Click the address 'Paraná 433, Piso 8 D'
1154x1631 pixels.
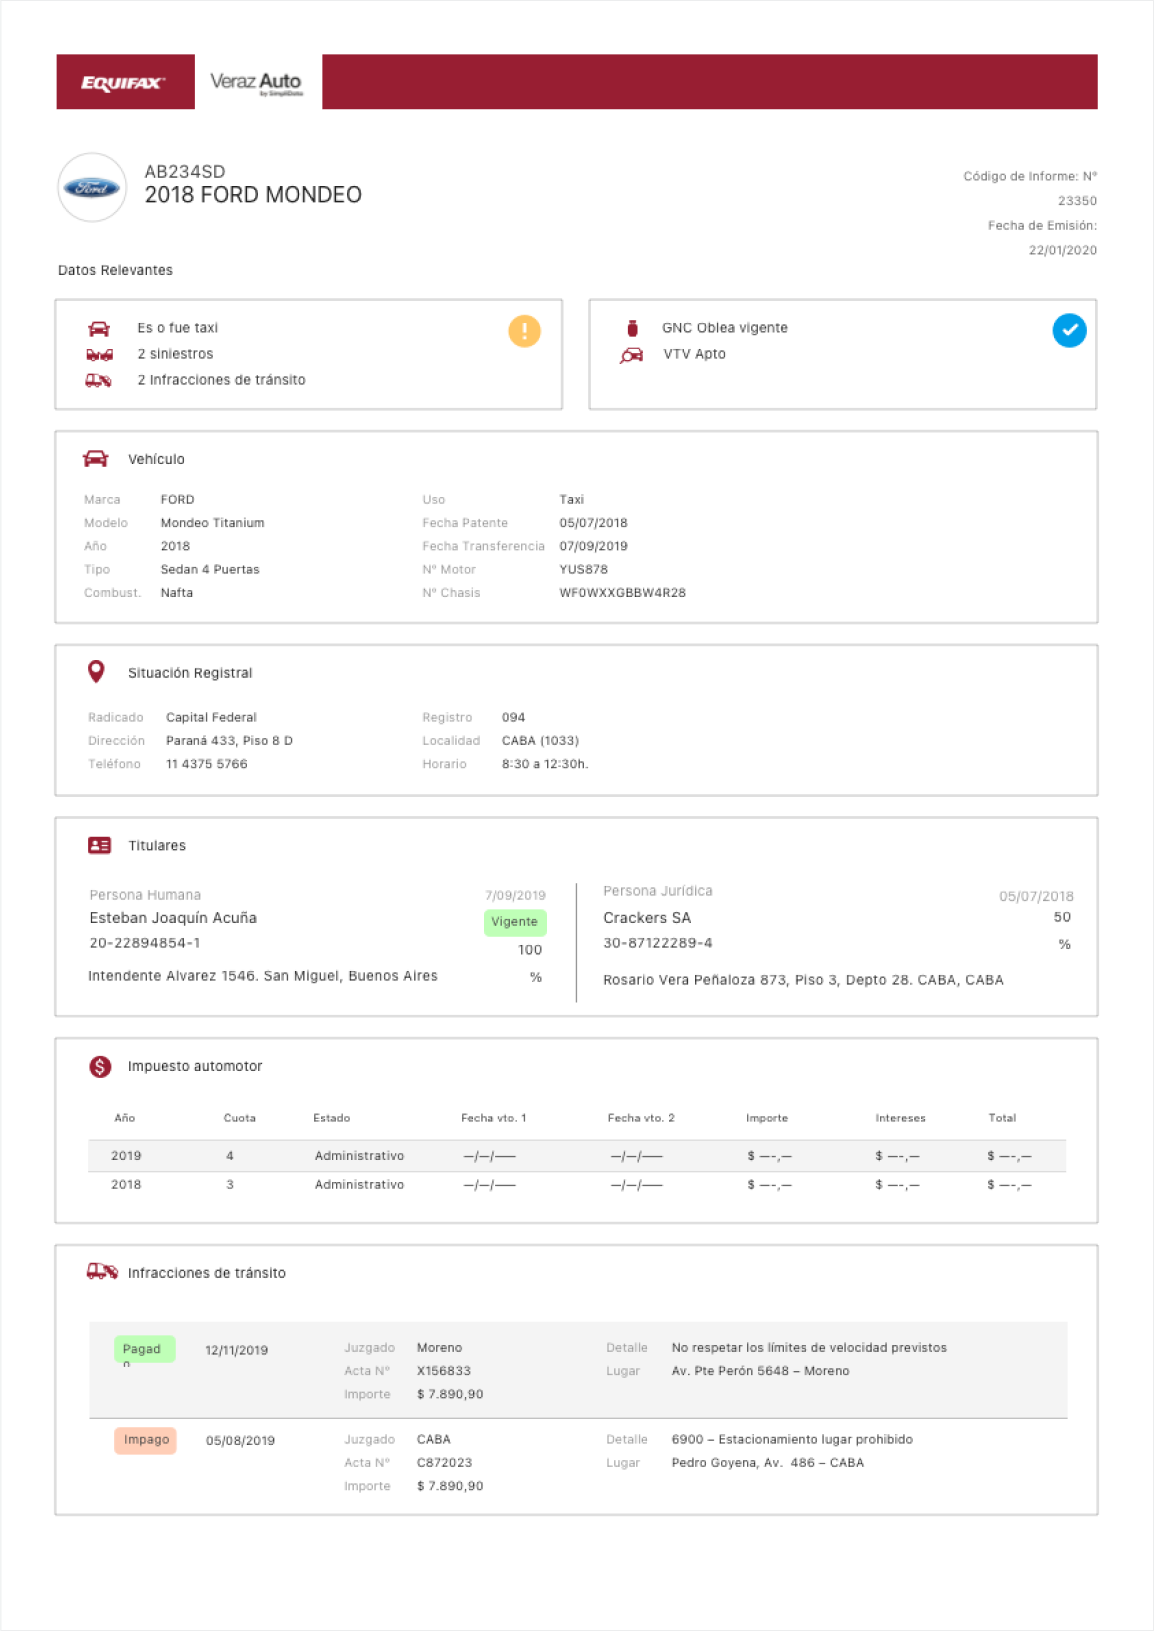(x=229, y=741)
